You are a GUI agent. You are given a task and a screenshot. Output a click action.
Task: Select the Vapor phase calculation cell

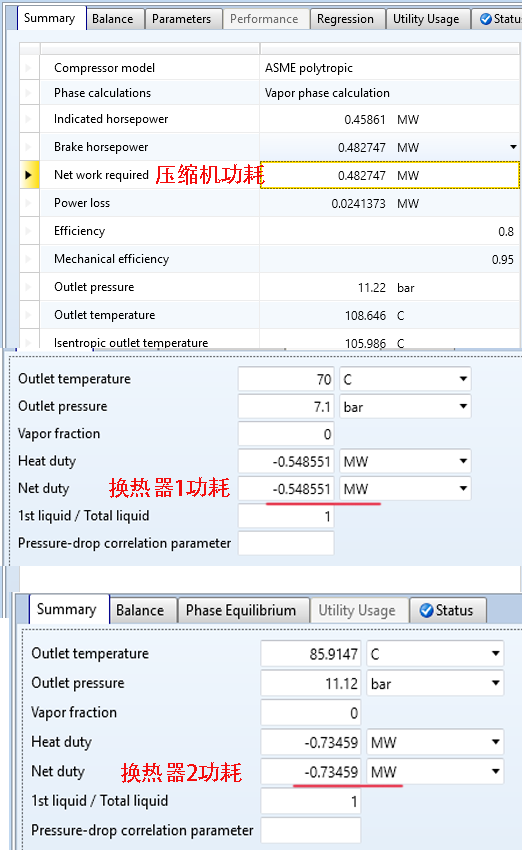[x=390, y=93]
